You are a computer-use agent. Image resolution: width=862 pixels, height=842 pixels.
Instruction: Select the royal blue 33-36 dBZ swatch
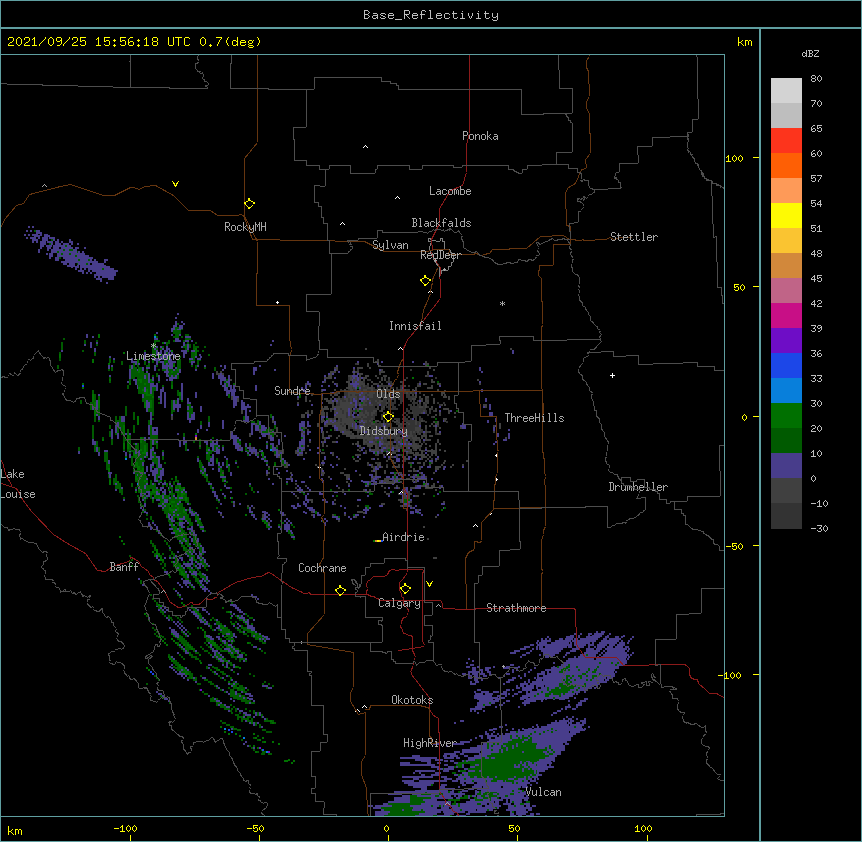pyautogui.click(x=786, y=365)
